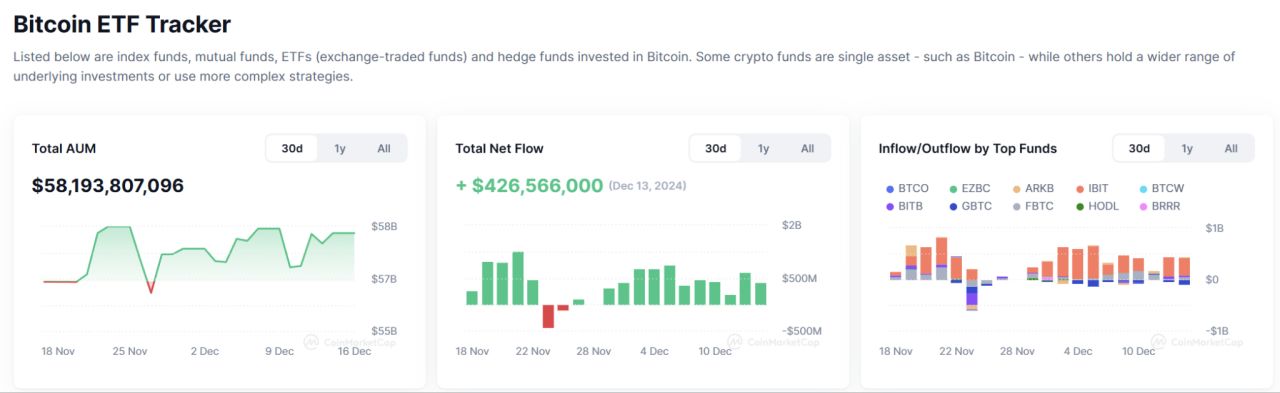The height and width of the screenshot is (393, 1280).
Task: Hide BITB series via legend
Action: click(904, 207)
